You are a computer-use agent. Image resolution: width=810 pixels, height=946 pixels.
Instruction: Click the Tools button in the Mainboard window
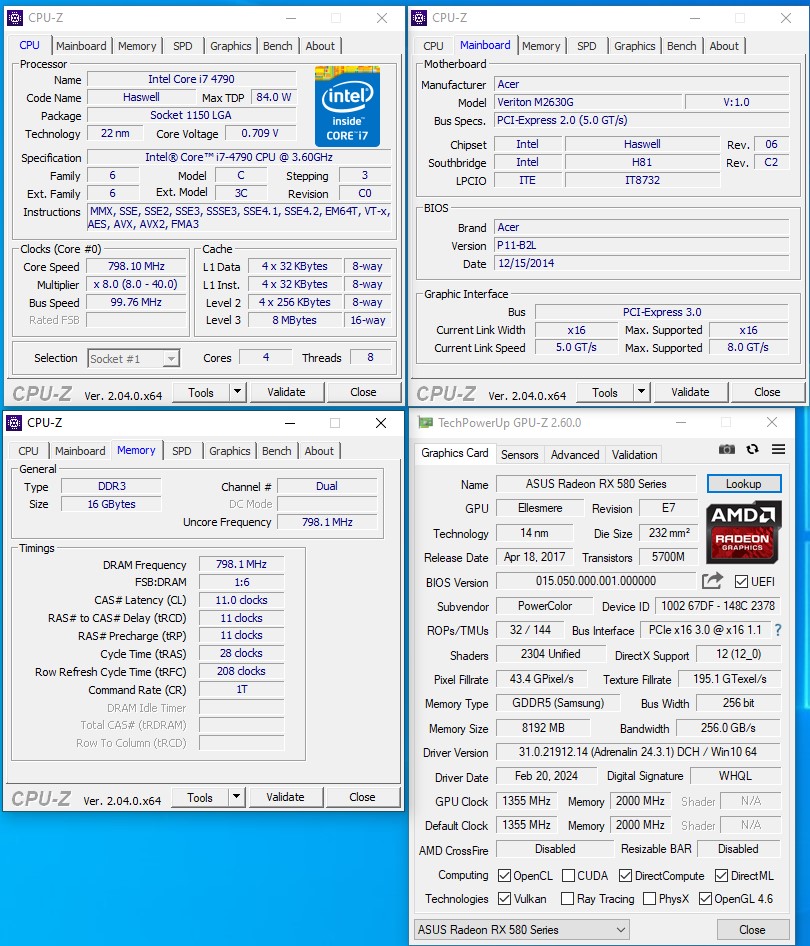(605, 392)
